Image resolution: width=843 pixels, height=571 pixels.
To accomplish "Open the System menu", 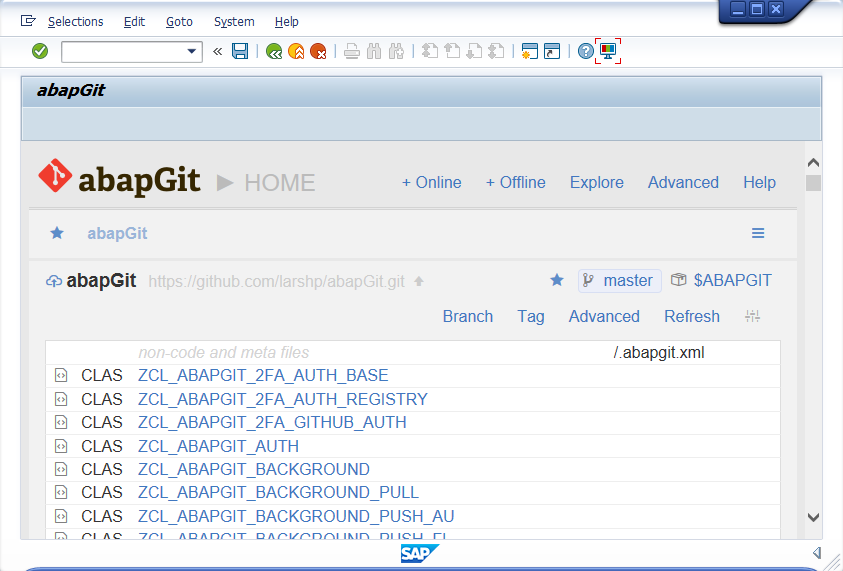I will pos(234,22).
